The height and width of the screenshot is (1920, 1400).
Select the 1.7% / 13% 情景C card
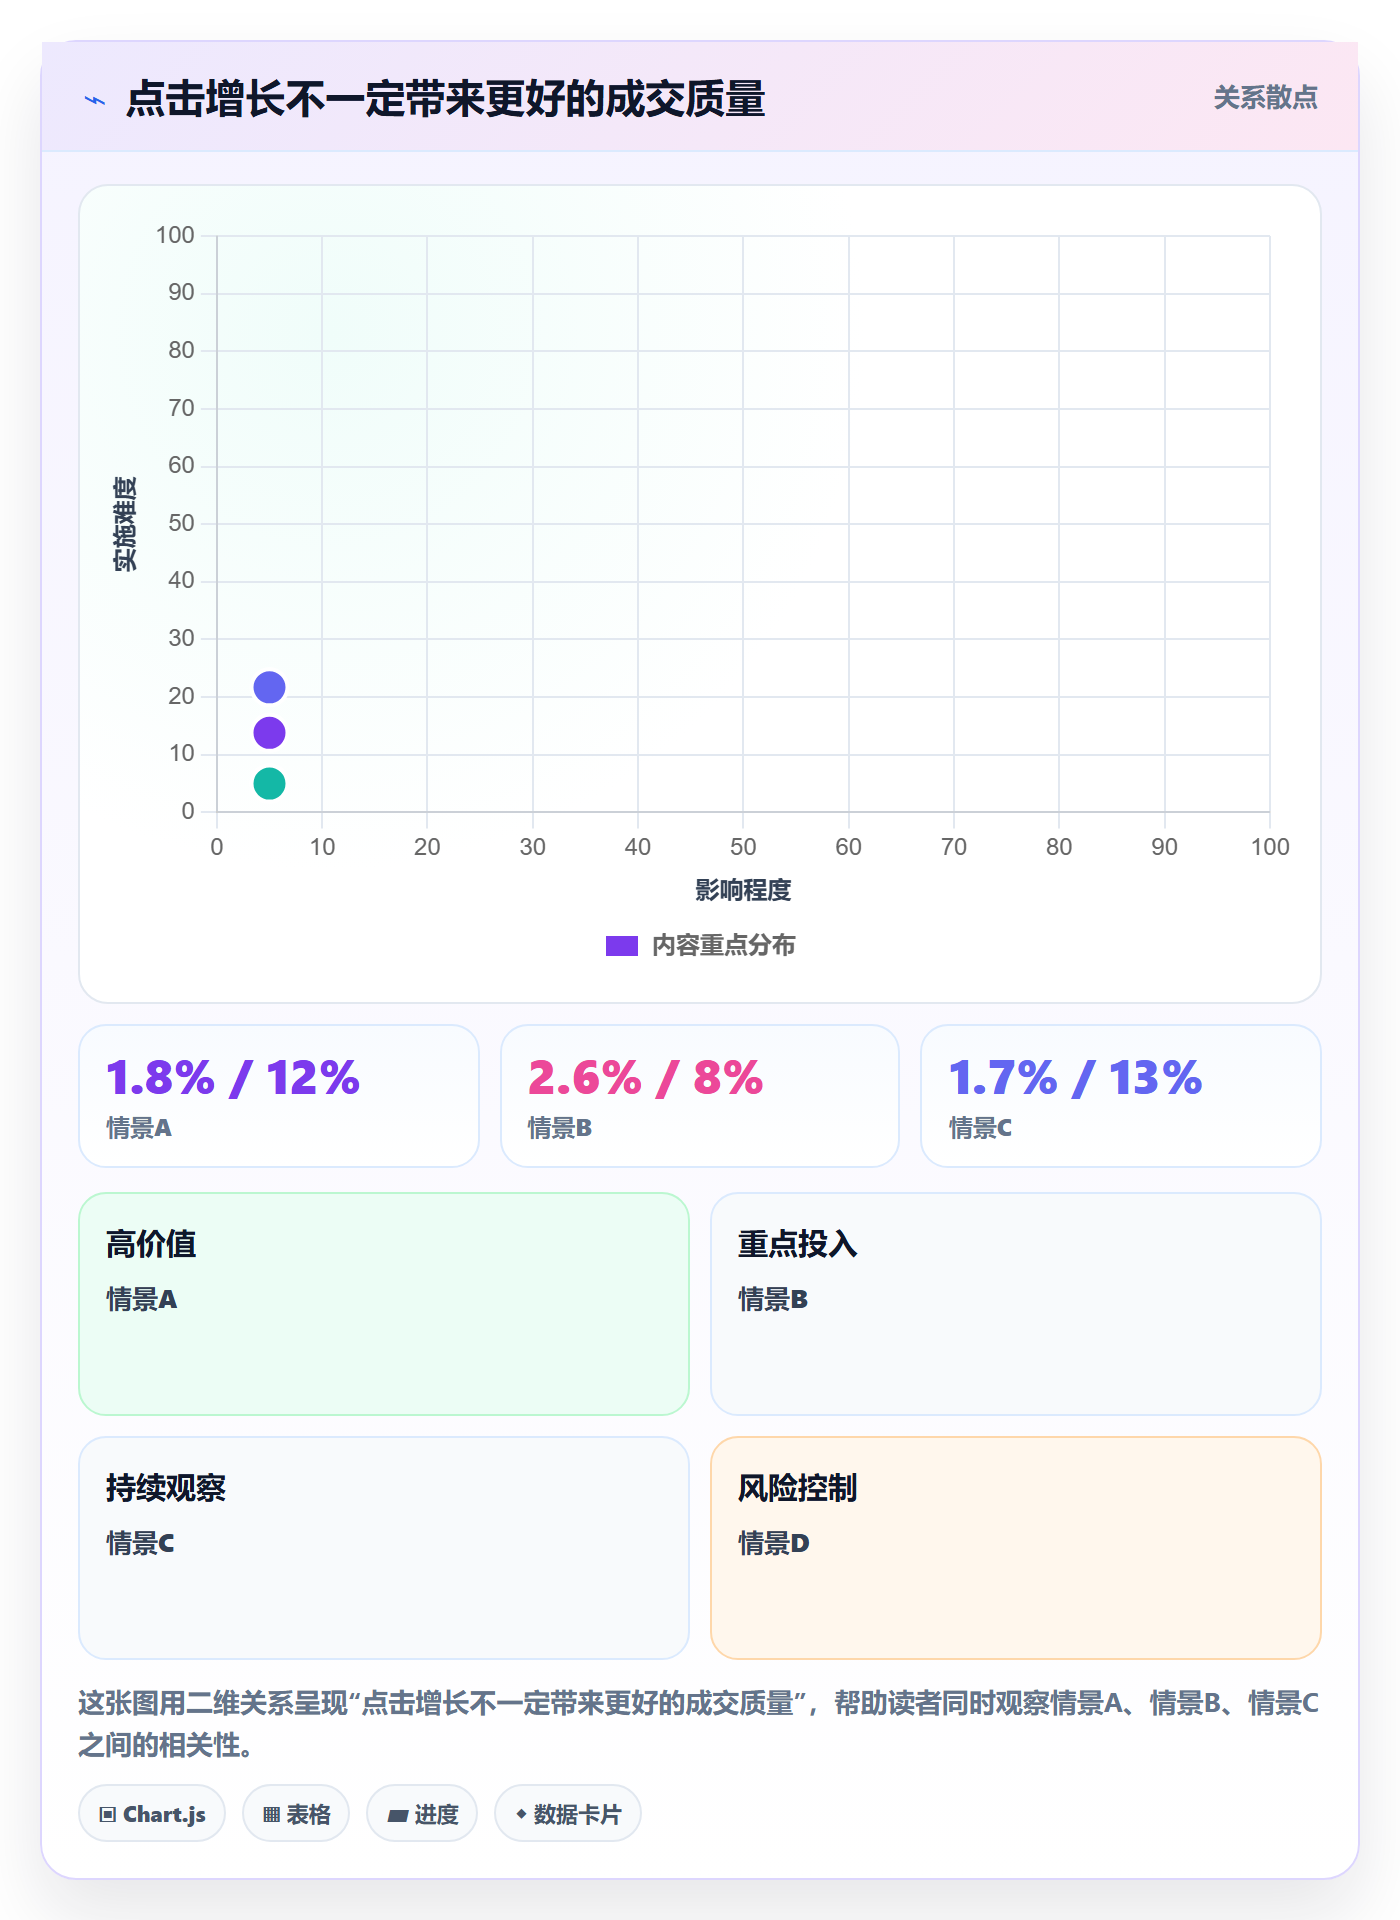coord(1121,1096)
